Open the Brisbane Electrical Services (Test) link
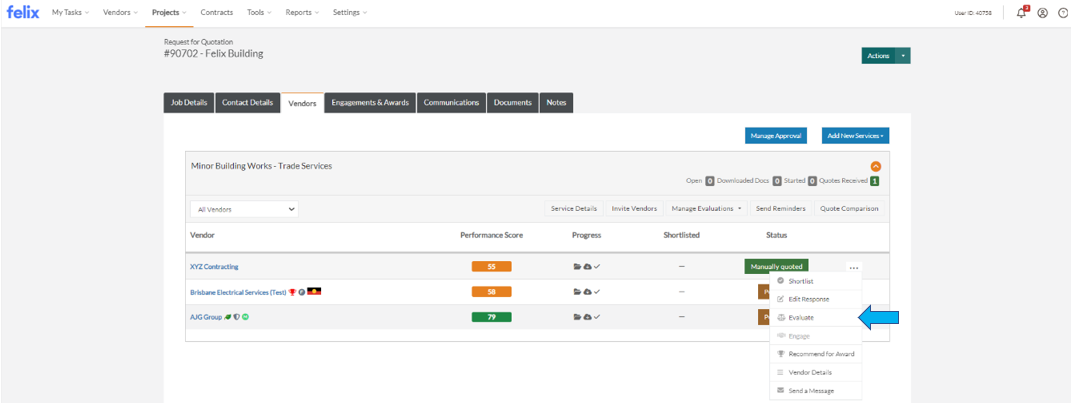This screenshot has height=403, width=1071. (x=238, y=292)
